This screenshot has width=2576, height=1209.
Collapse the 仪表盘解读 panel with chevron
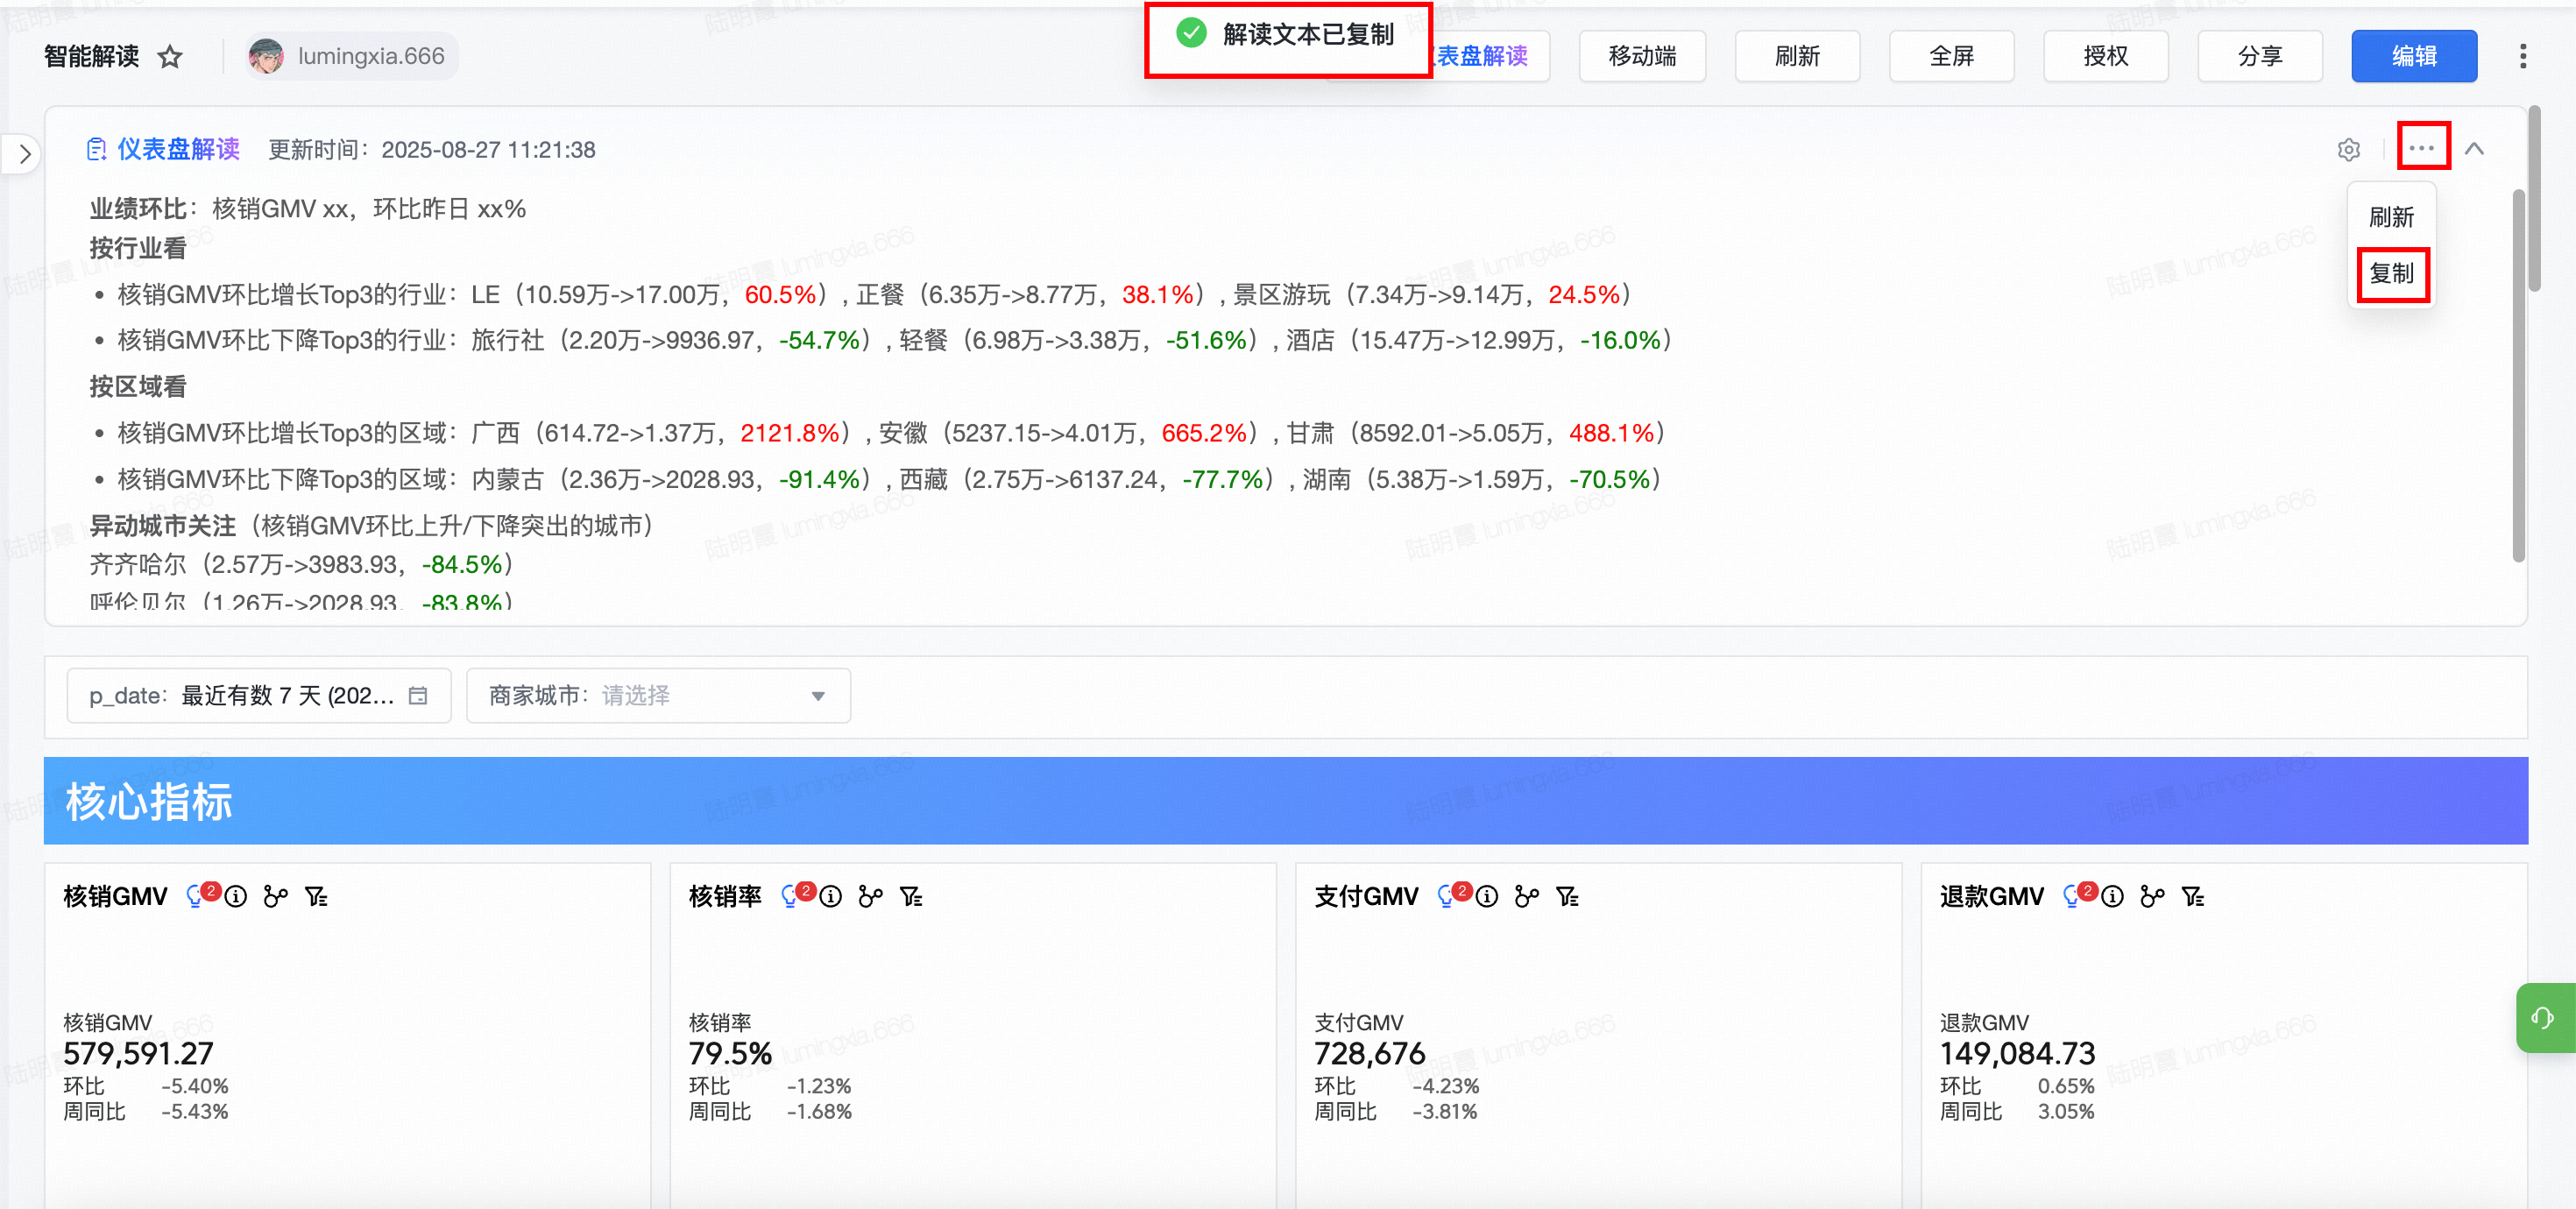[2474, 149]
